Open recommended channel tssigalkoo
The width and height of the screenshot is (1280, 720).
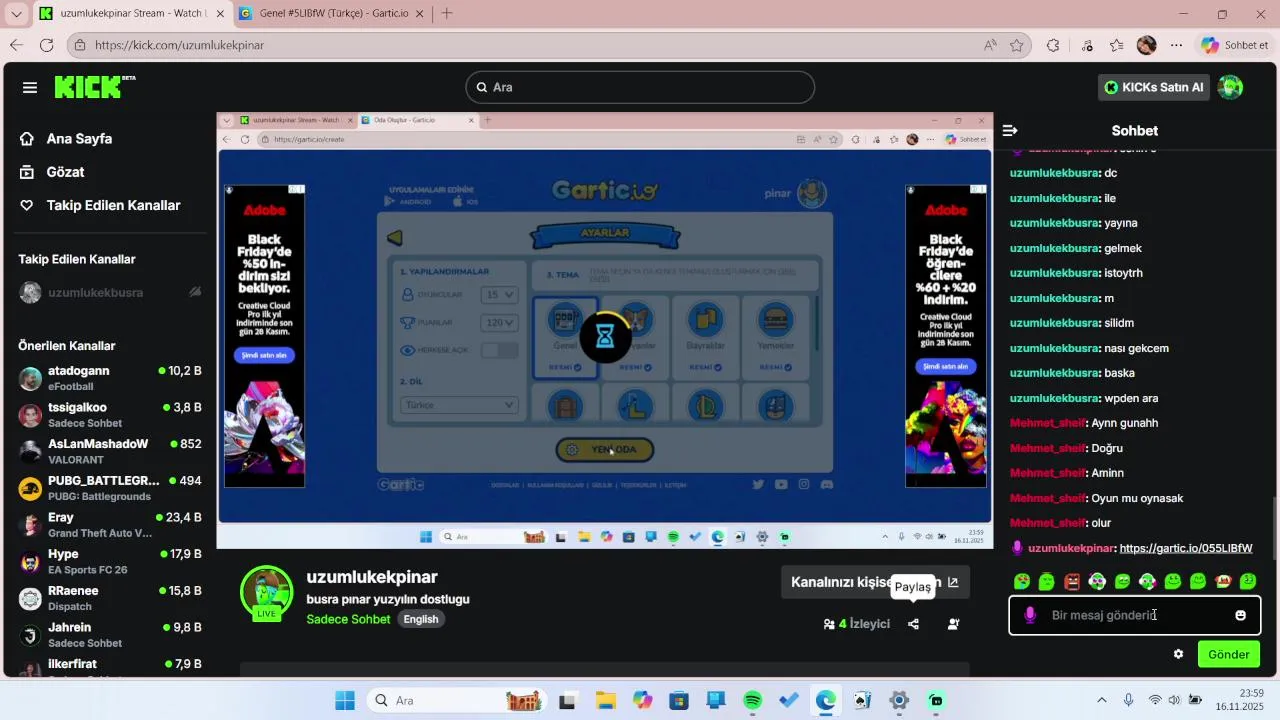pyautogui.click(x=110, y=415)
